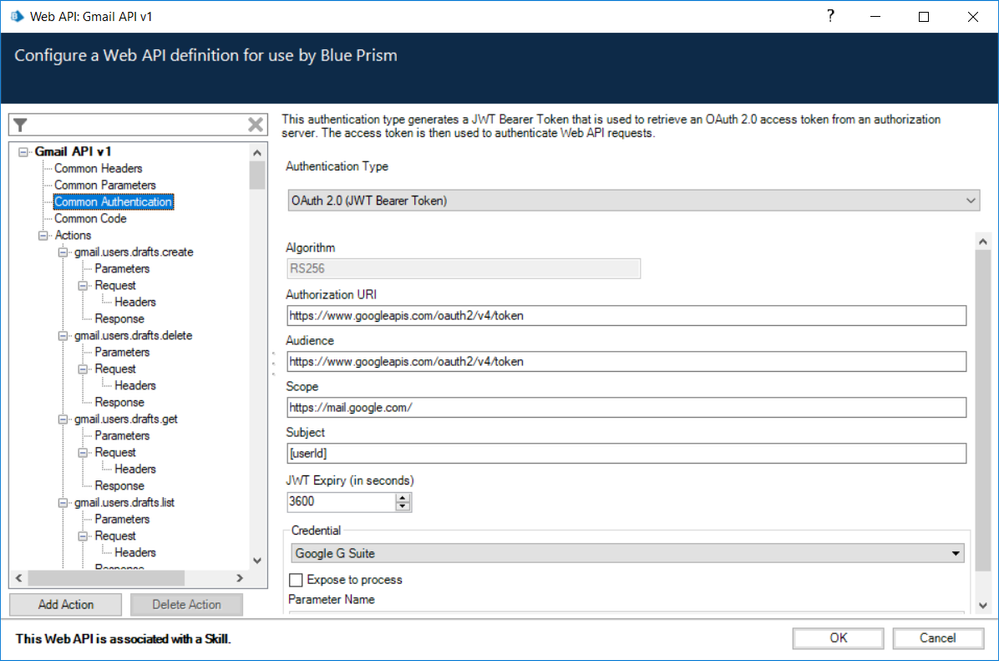This screenshot has height=661, width=999.
Task: Click the Add Action button
Action: (66, 605)
